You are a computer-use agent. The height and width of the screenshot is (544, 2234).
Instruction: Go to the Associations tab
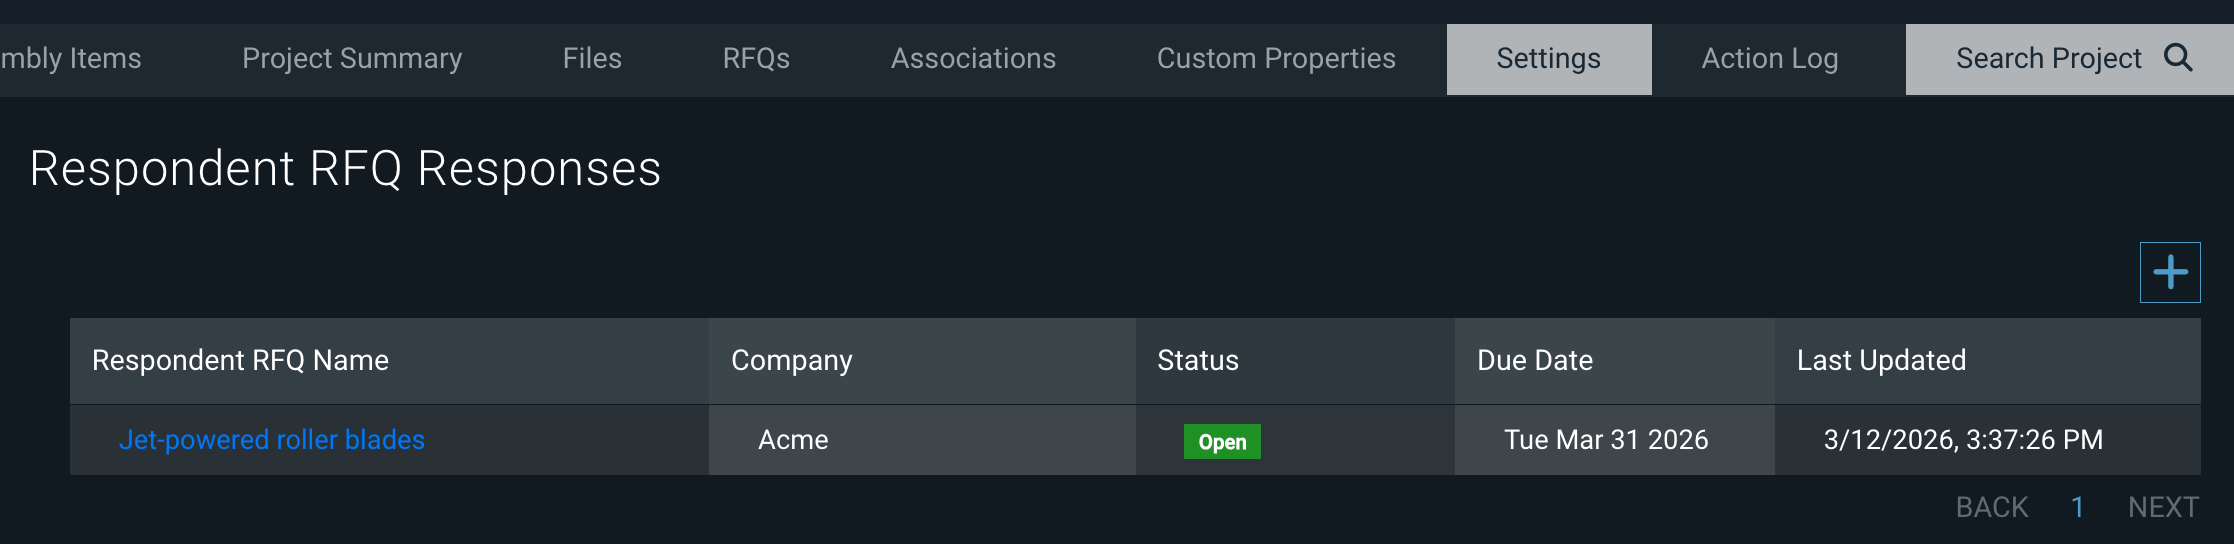pos(973,59)
